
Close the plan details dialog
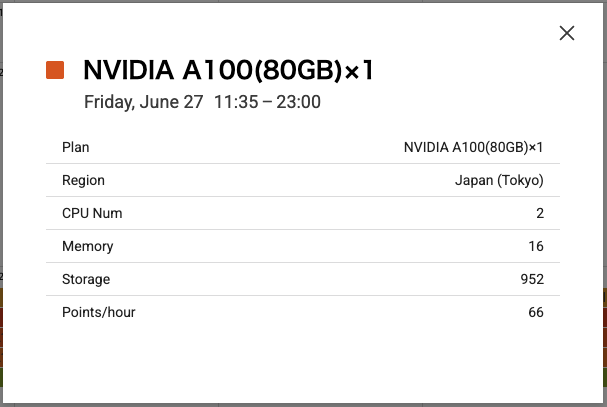(567, 33)
